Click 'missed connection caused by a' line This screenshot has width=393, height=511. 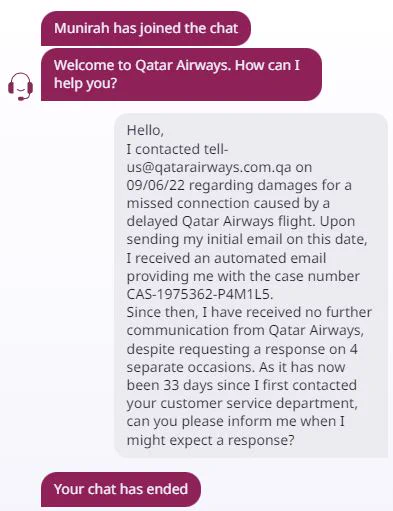228,203
